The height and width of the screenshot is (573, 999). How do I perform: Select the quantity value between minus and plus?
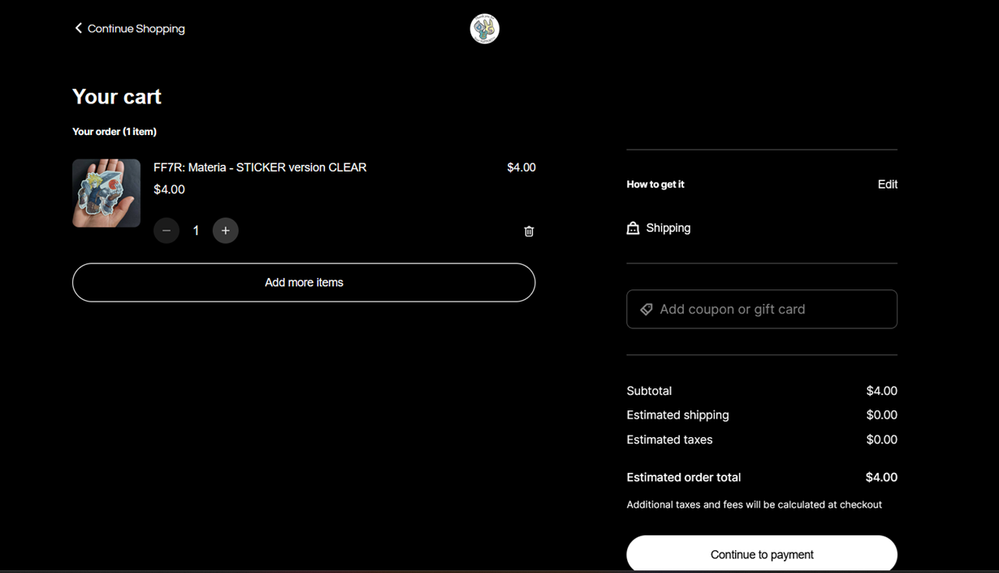[196, 231]
